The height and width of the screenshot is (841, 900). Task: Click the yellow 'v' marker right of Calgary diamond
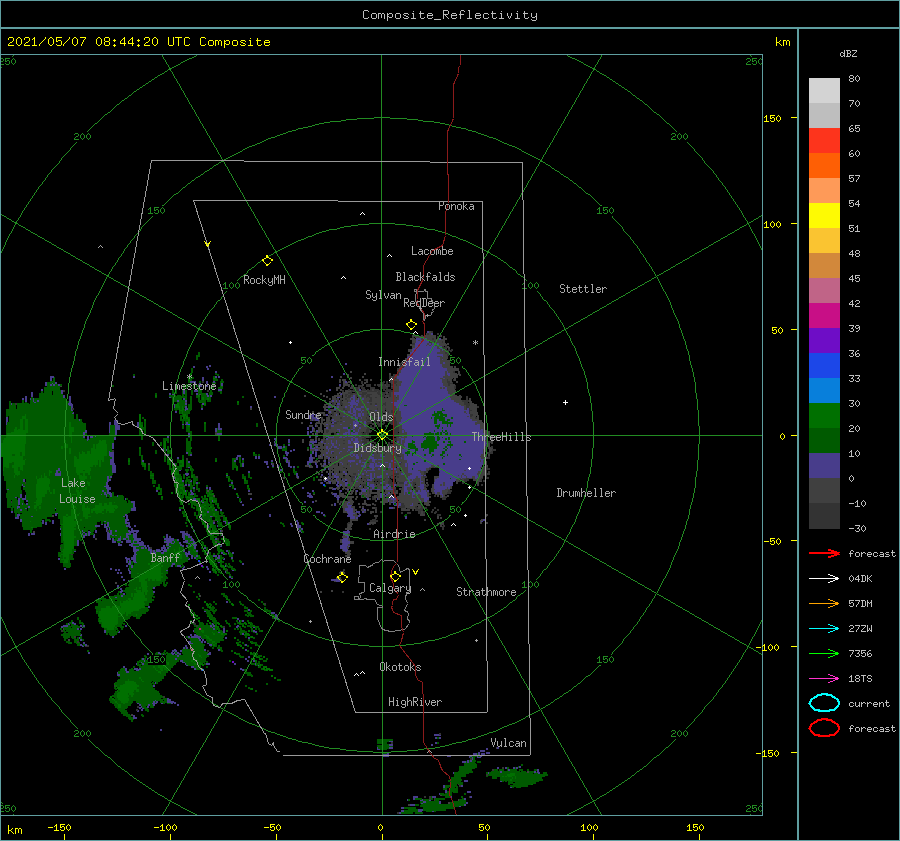pyautogui.click(x=416, y=572)
